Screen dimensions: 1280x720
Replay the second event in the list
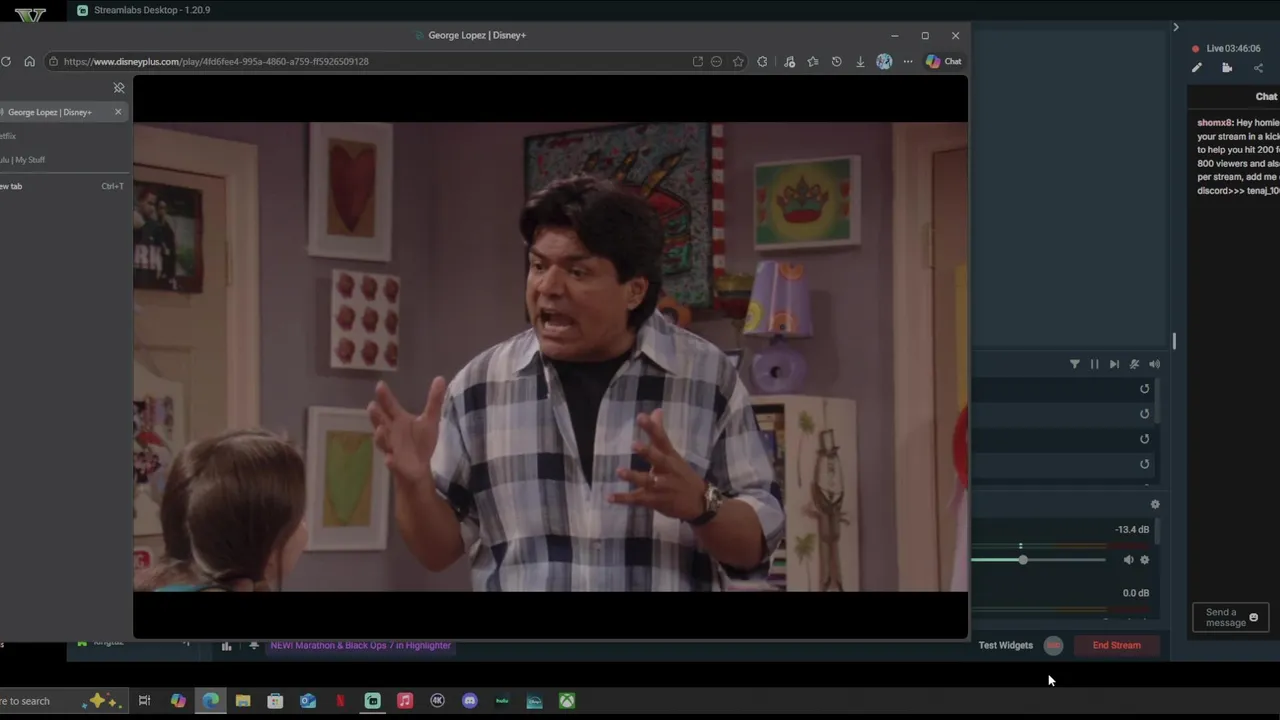[1145, 414]
